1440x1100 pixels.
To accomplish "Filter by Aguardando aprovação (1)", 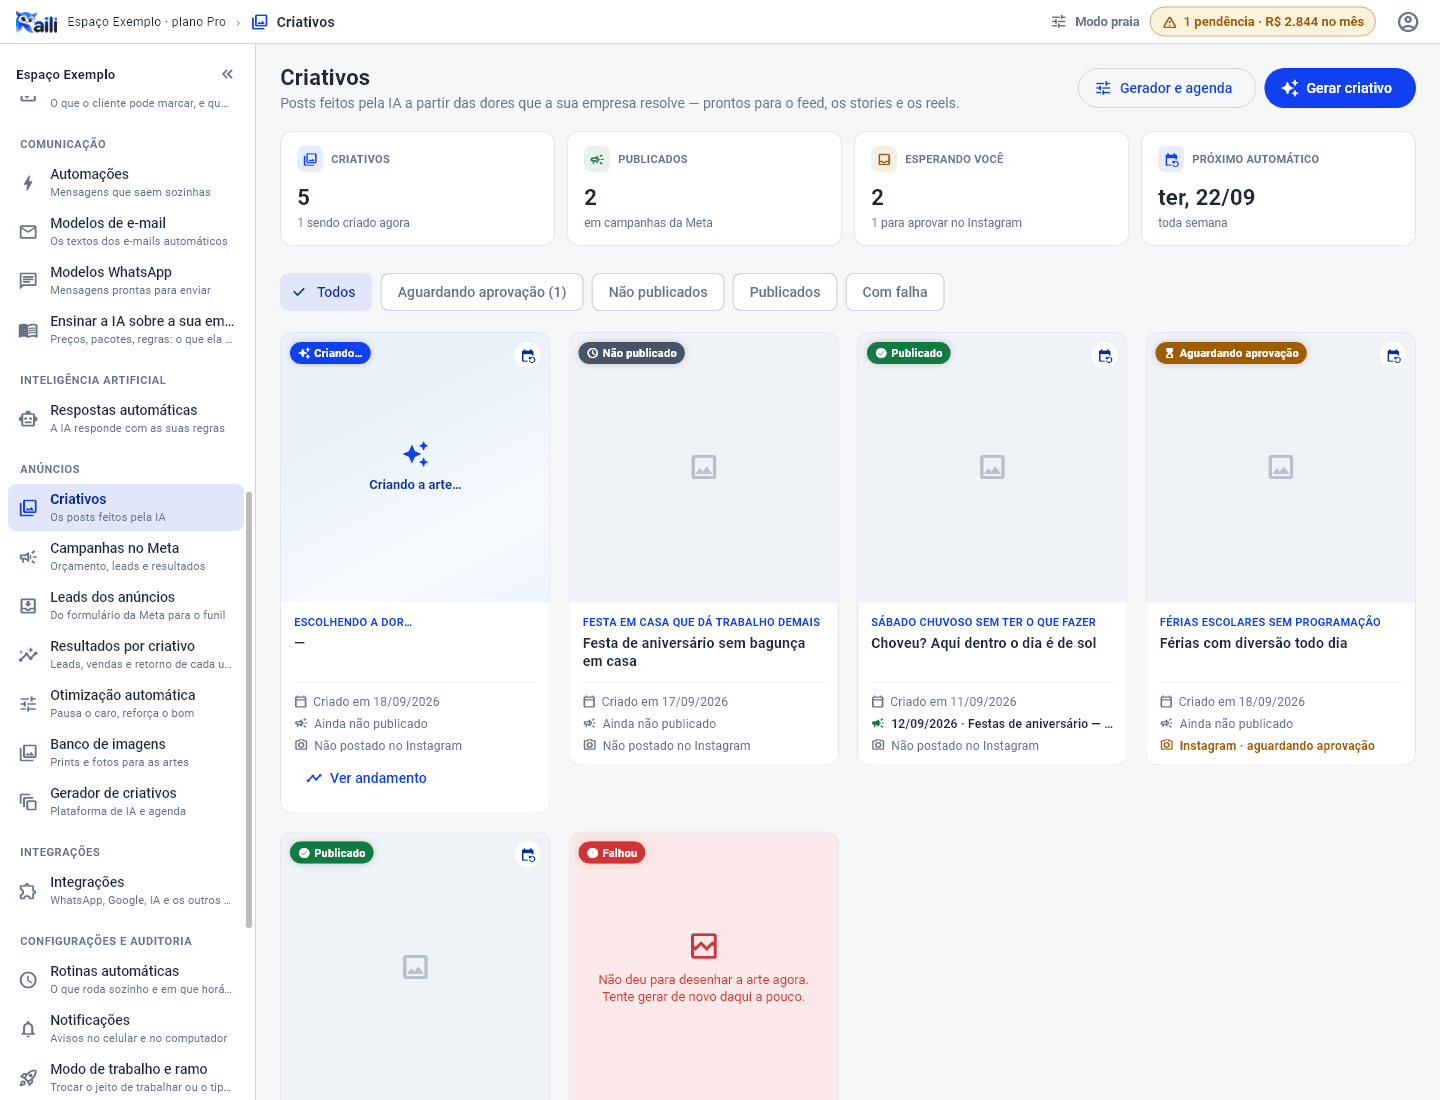I will click(x=482, y=292).
